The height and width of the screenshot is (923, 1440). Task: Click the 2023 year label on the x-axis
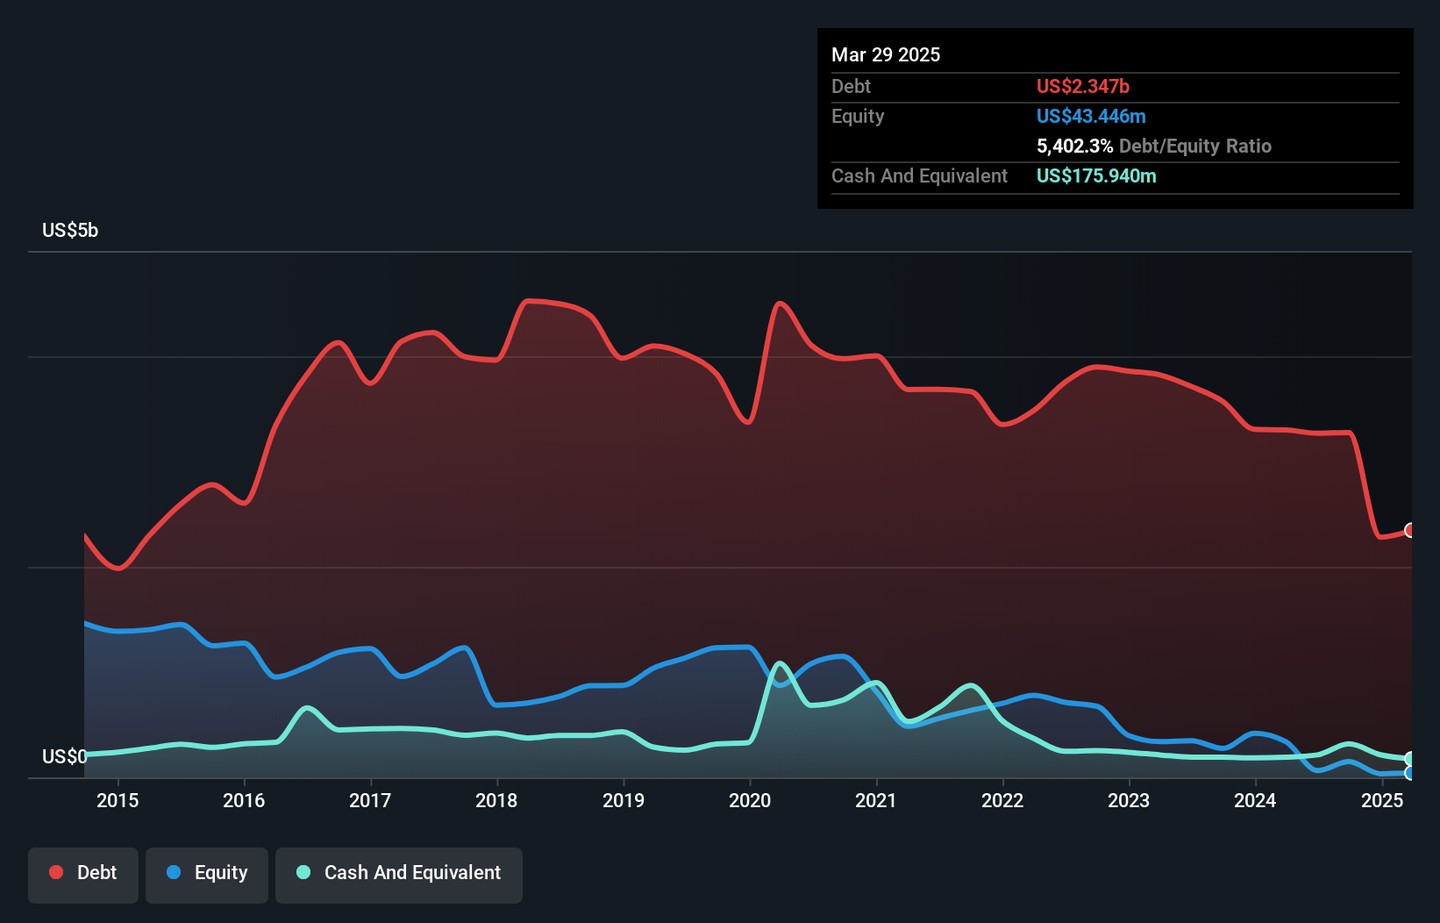[x=1129, y=801]
